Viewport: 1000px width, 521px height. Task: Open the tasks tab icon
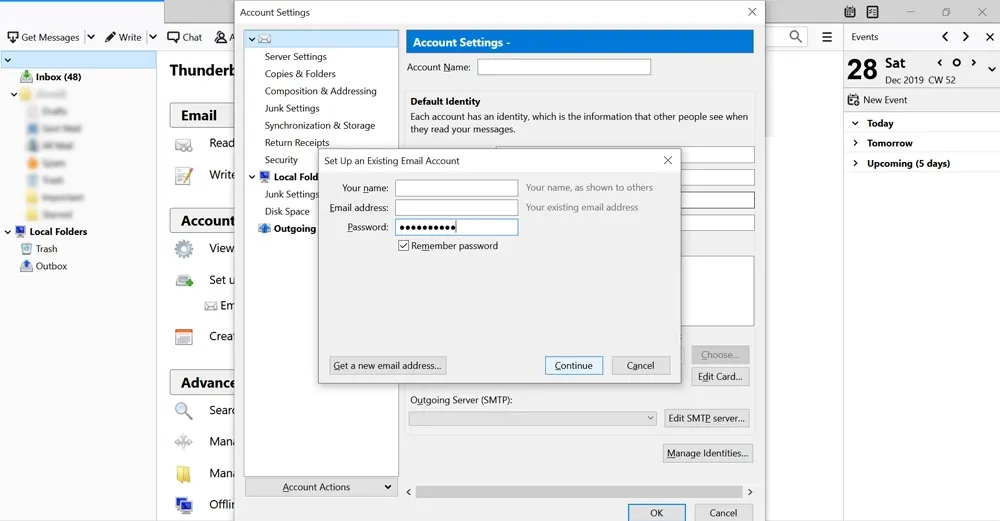(x=872, y=11)
